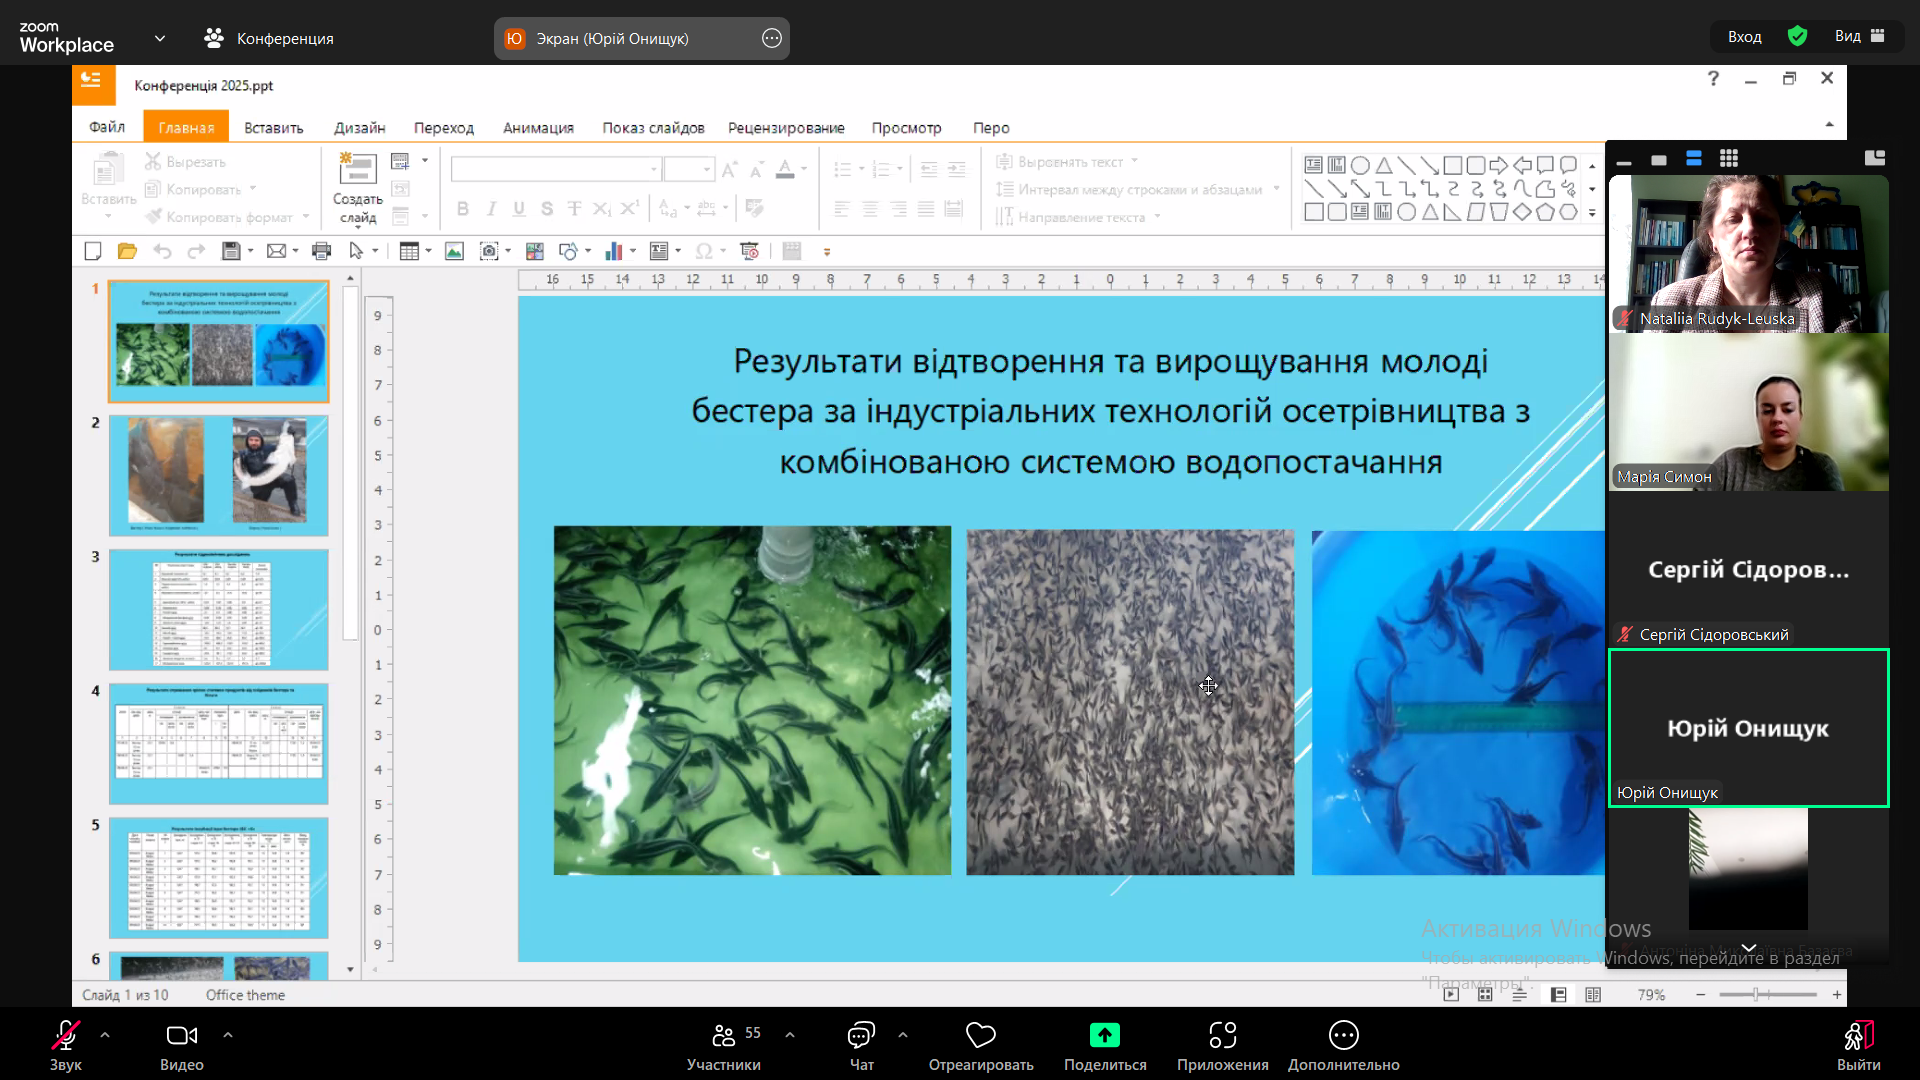Viewport: 1920px width, 1080px height.
Task: Click the Отреагировать heart reaction icon
Action: click(x=980, y=1036)
